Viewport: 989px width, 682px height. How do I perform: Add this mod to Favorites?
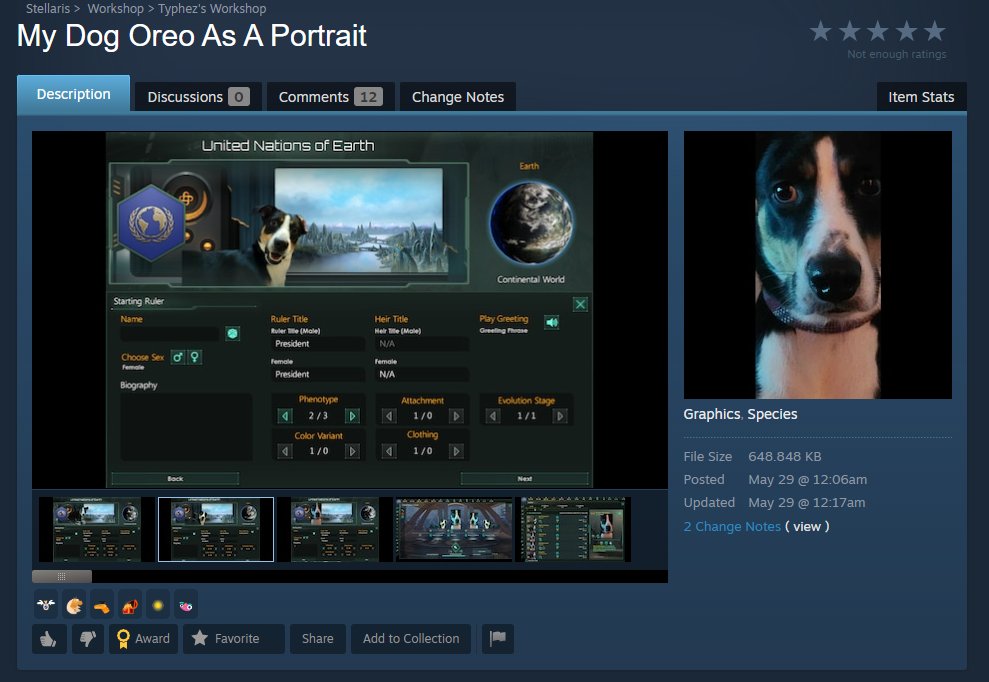[x=233, y=638]
